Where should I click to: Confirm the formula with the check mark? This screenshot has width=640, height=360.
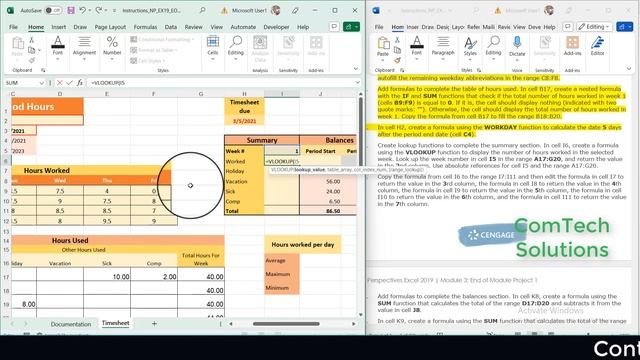coord(69,83)
